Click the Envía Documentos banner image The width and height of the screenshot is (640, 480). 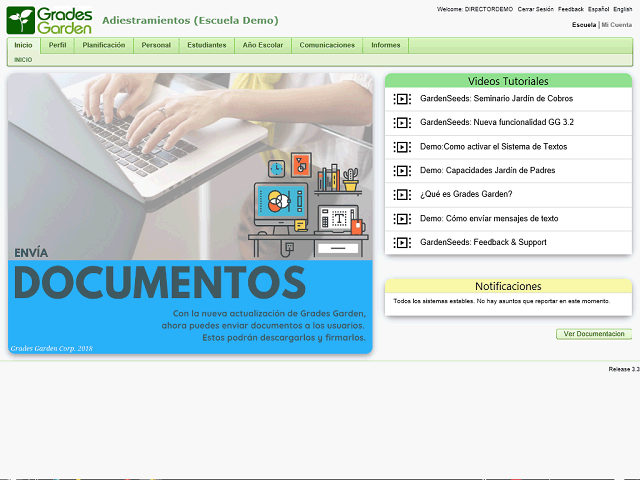[190, 213]
